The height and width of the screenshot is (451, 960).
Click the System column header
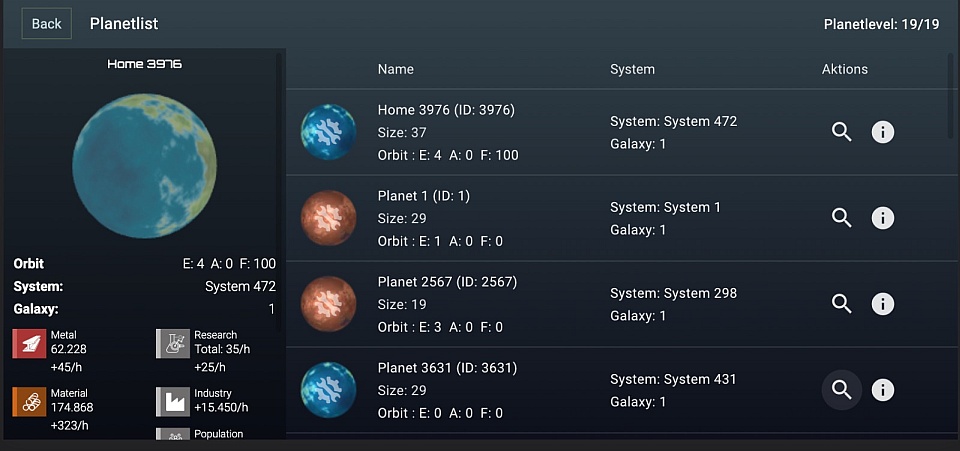click(x=632, y=69)
